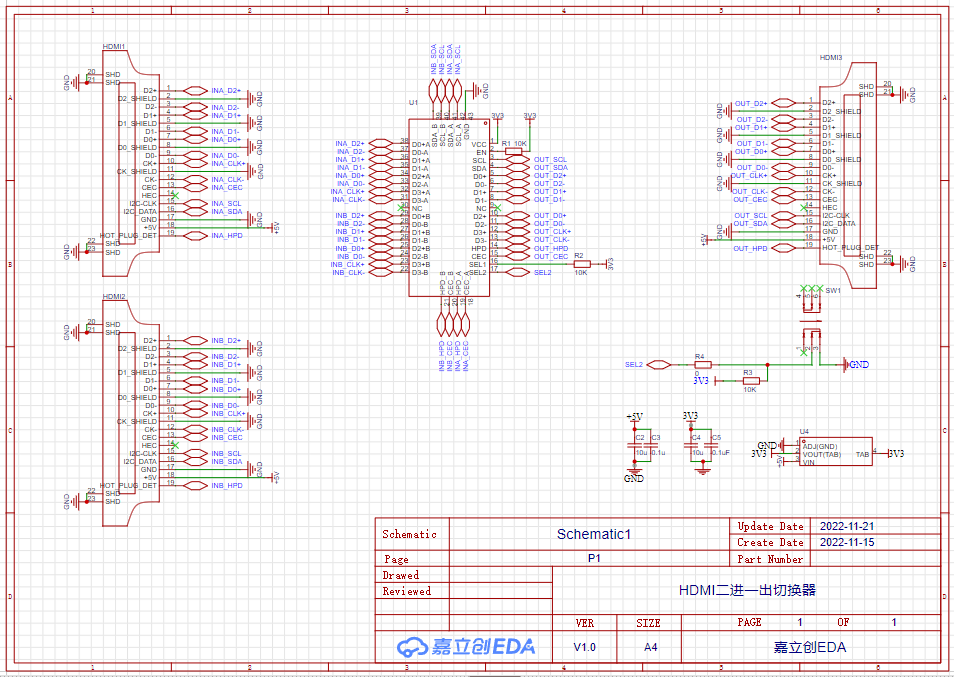Select resistor R2 symbol near SEL1 pin
Image resolution: width=954 pixels, height=677 pixels.
click(x=582, y=264)
